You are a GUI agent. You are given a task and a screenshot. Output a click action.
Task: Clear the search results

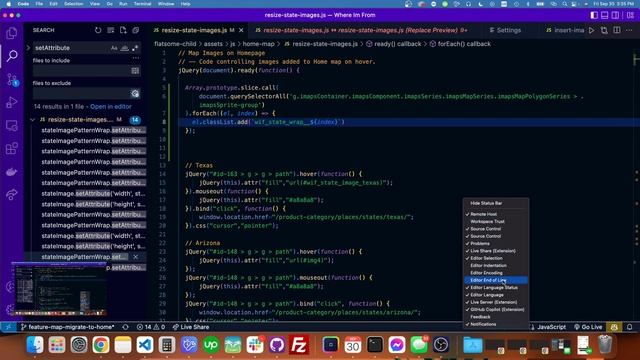[x=111, y=30]
